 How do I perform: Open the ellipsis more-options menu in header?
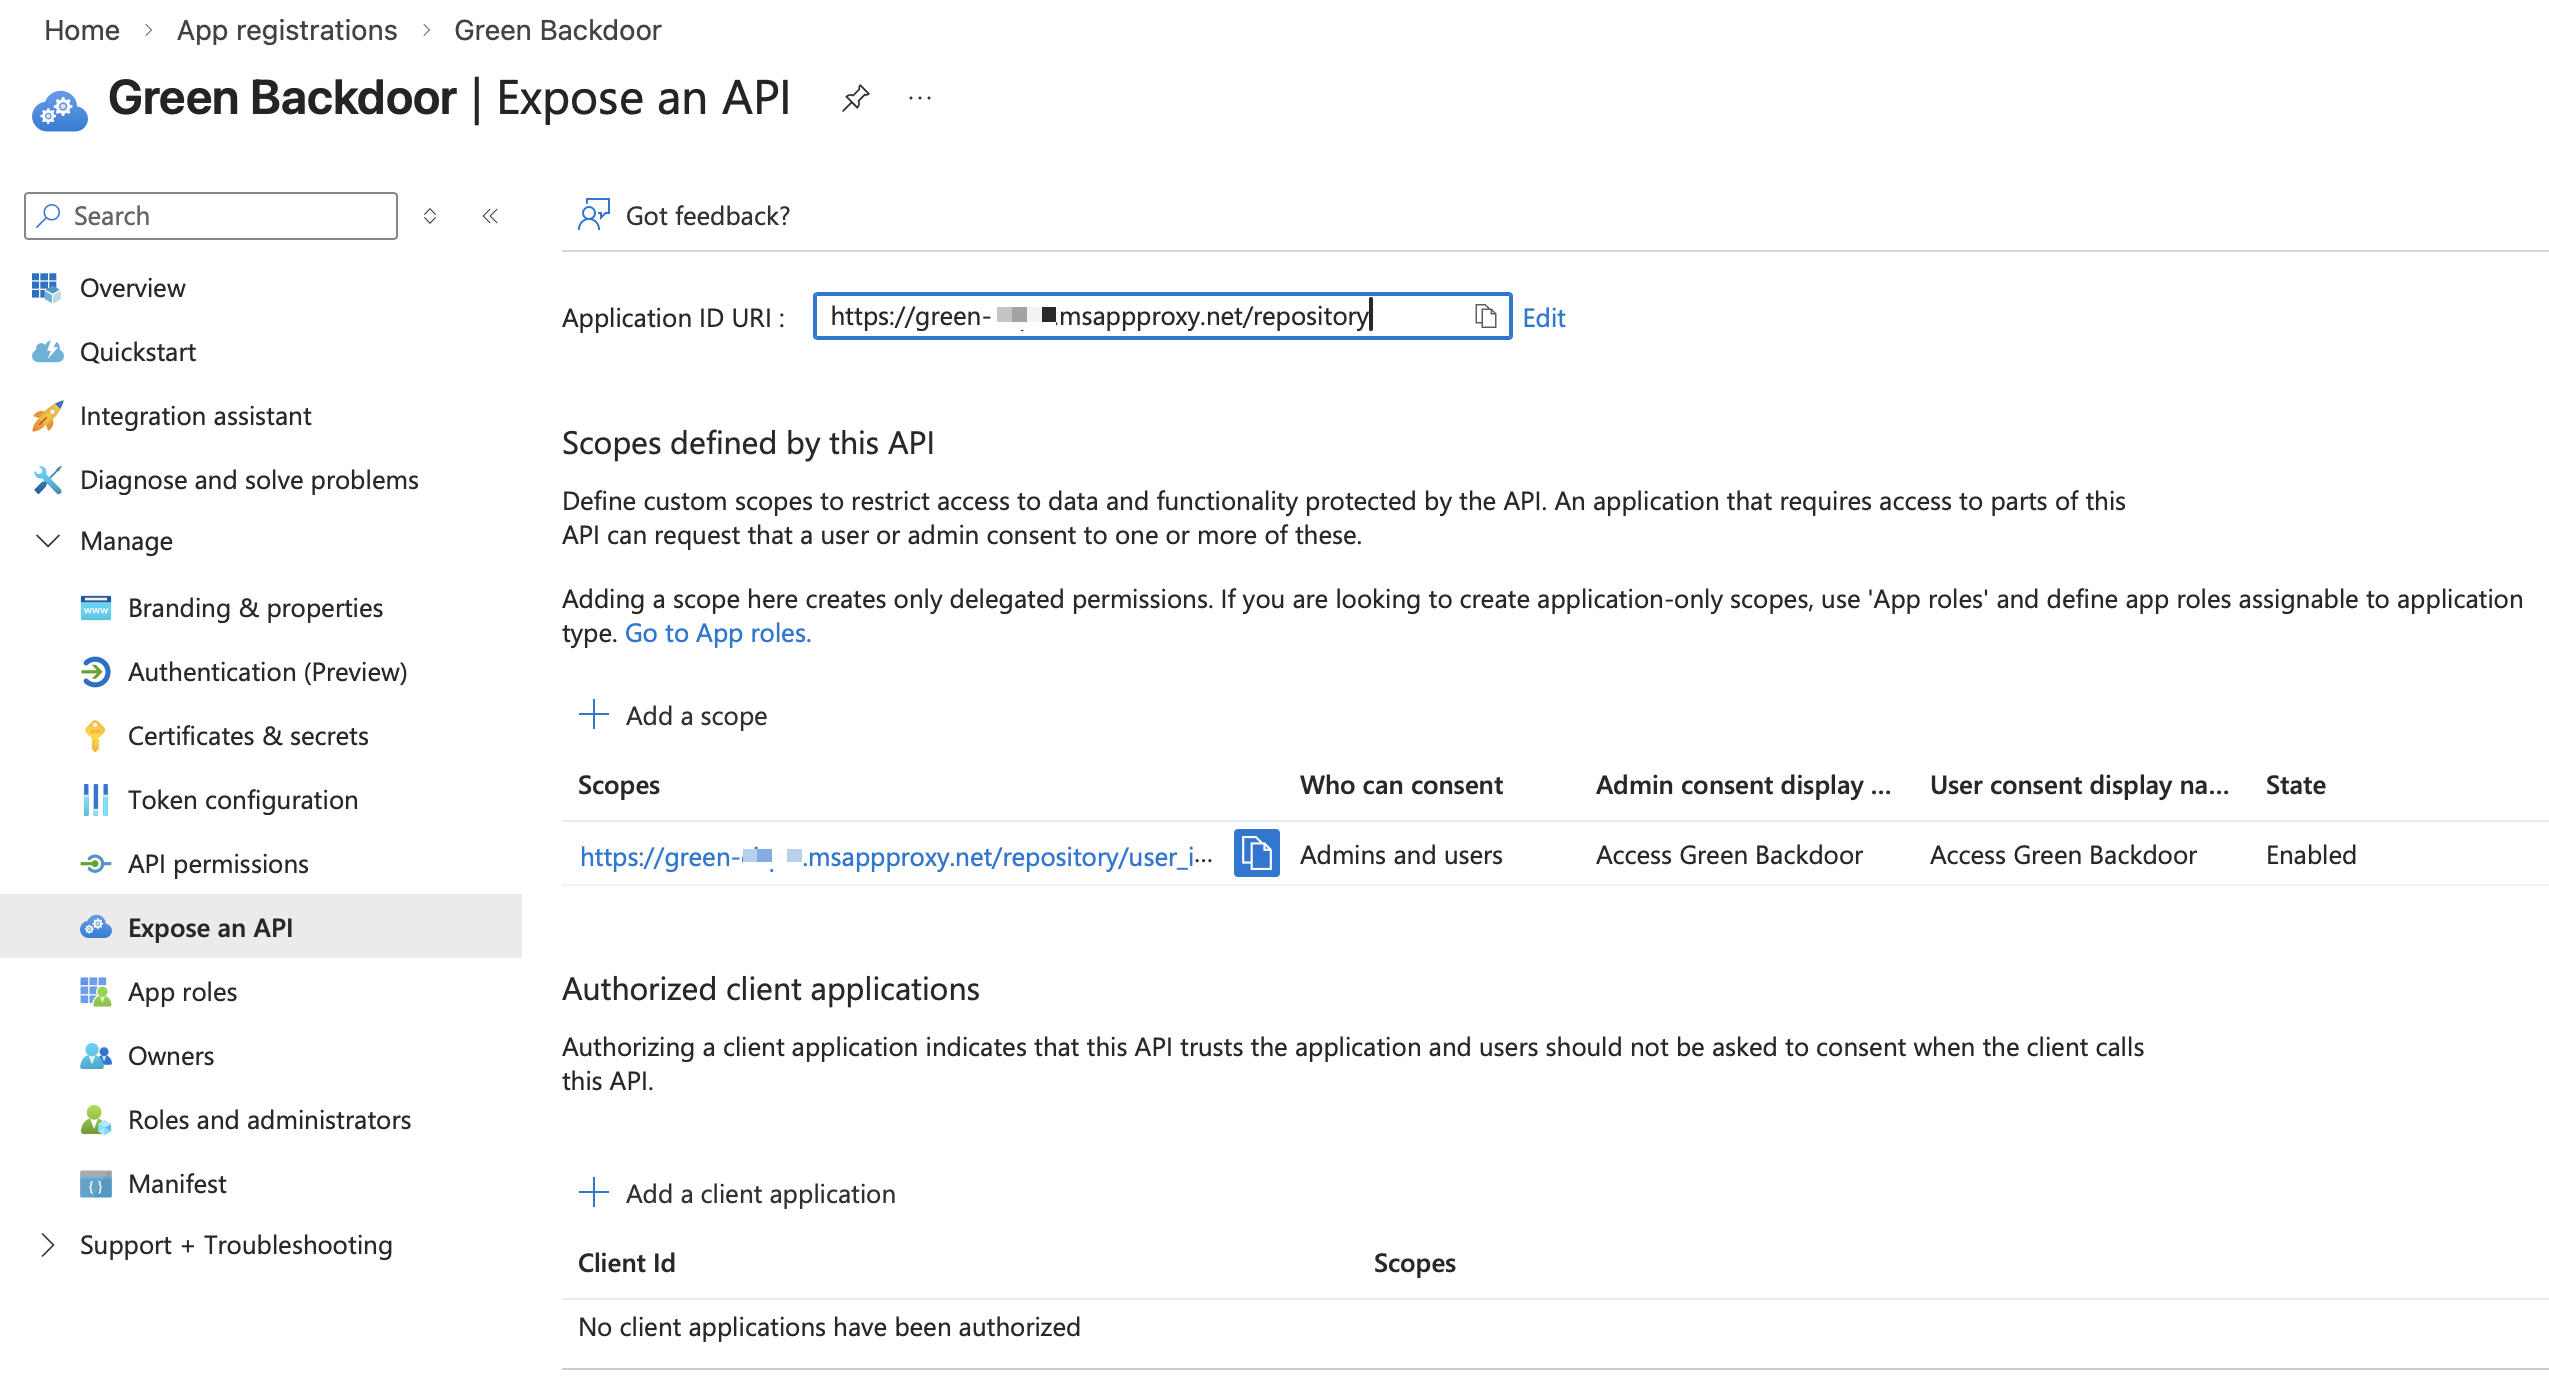920,98
